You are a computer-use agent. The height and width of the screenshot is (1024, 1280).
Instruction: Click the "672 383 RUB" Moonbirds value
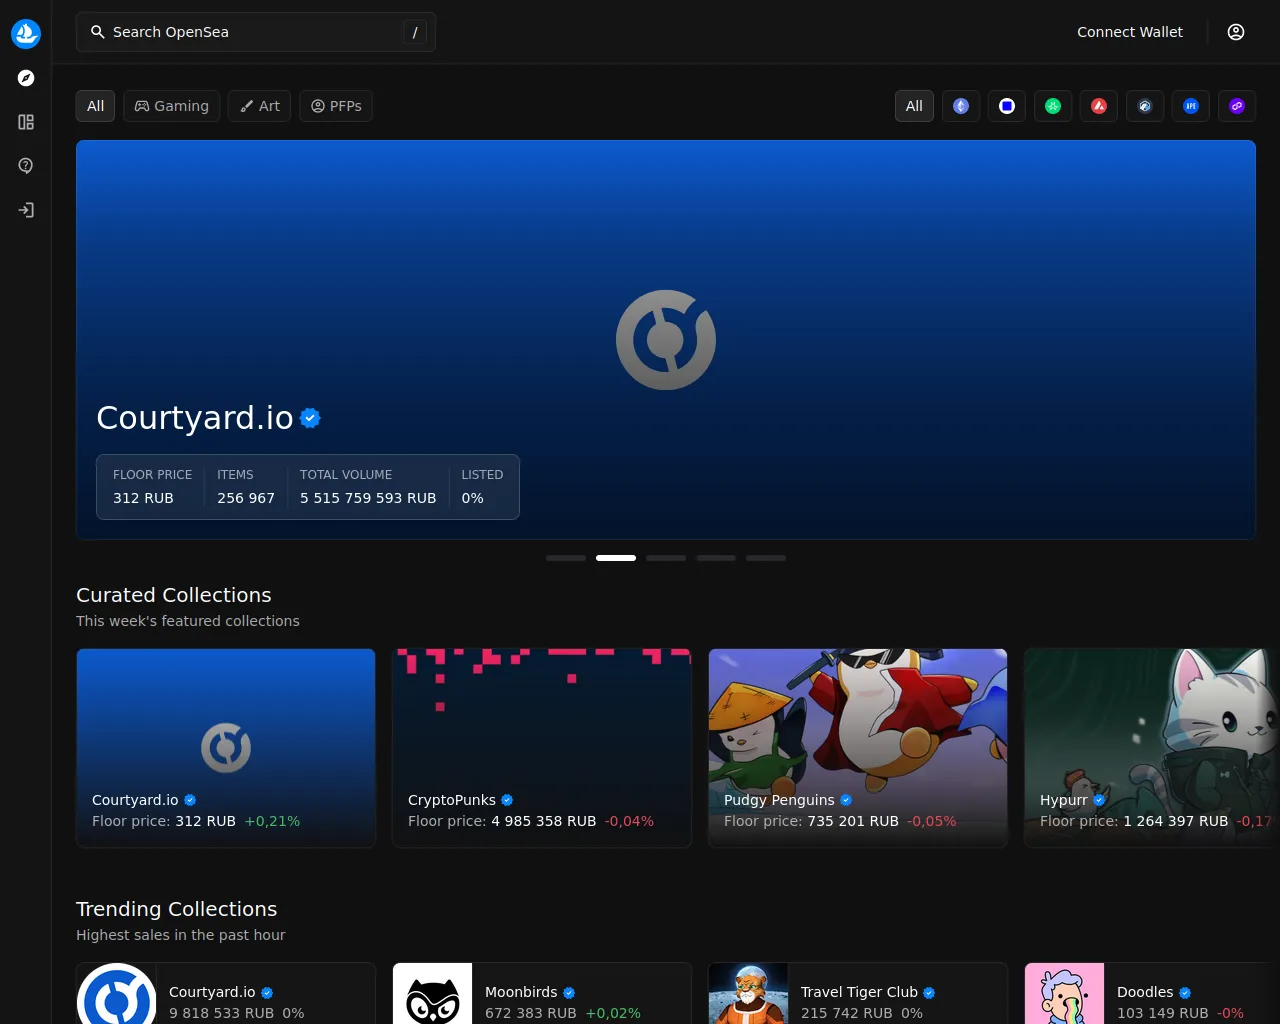pyautogui.click(x=531, y=1013)
